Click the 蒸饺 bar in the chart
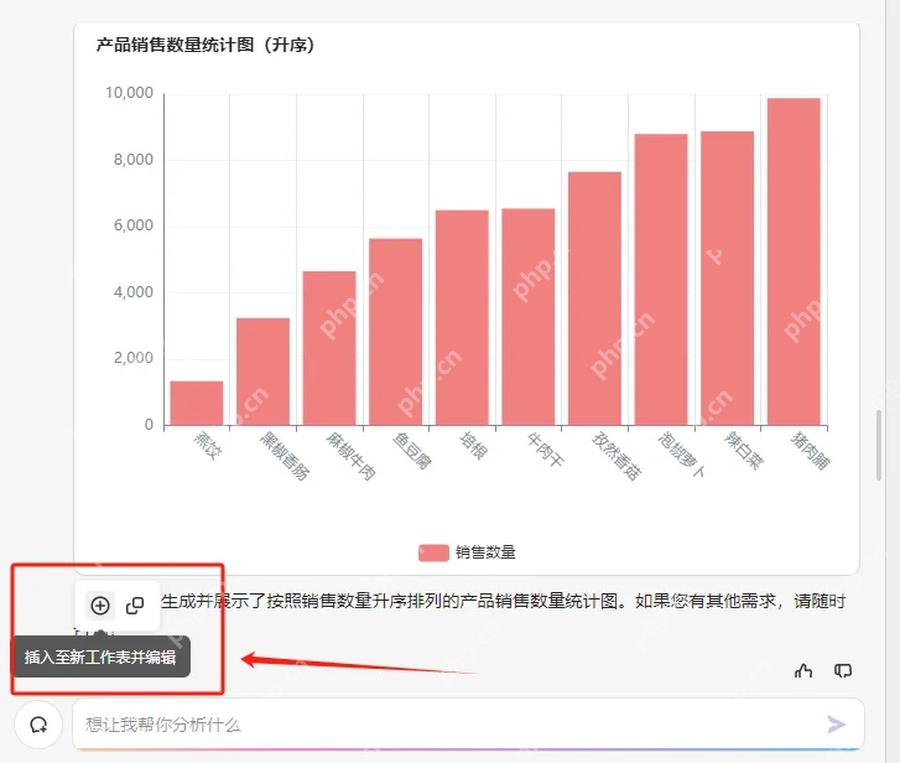 click(197, 403)
